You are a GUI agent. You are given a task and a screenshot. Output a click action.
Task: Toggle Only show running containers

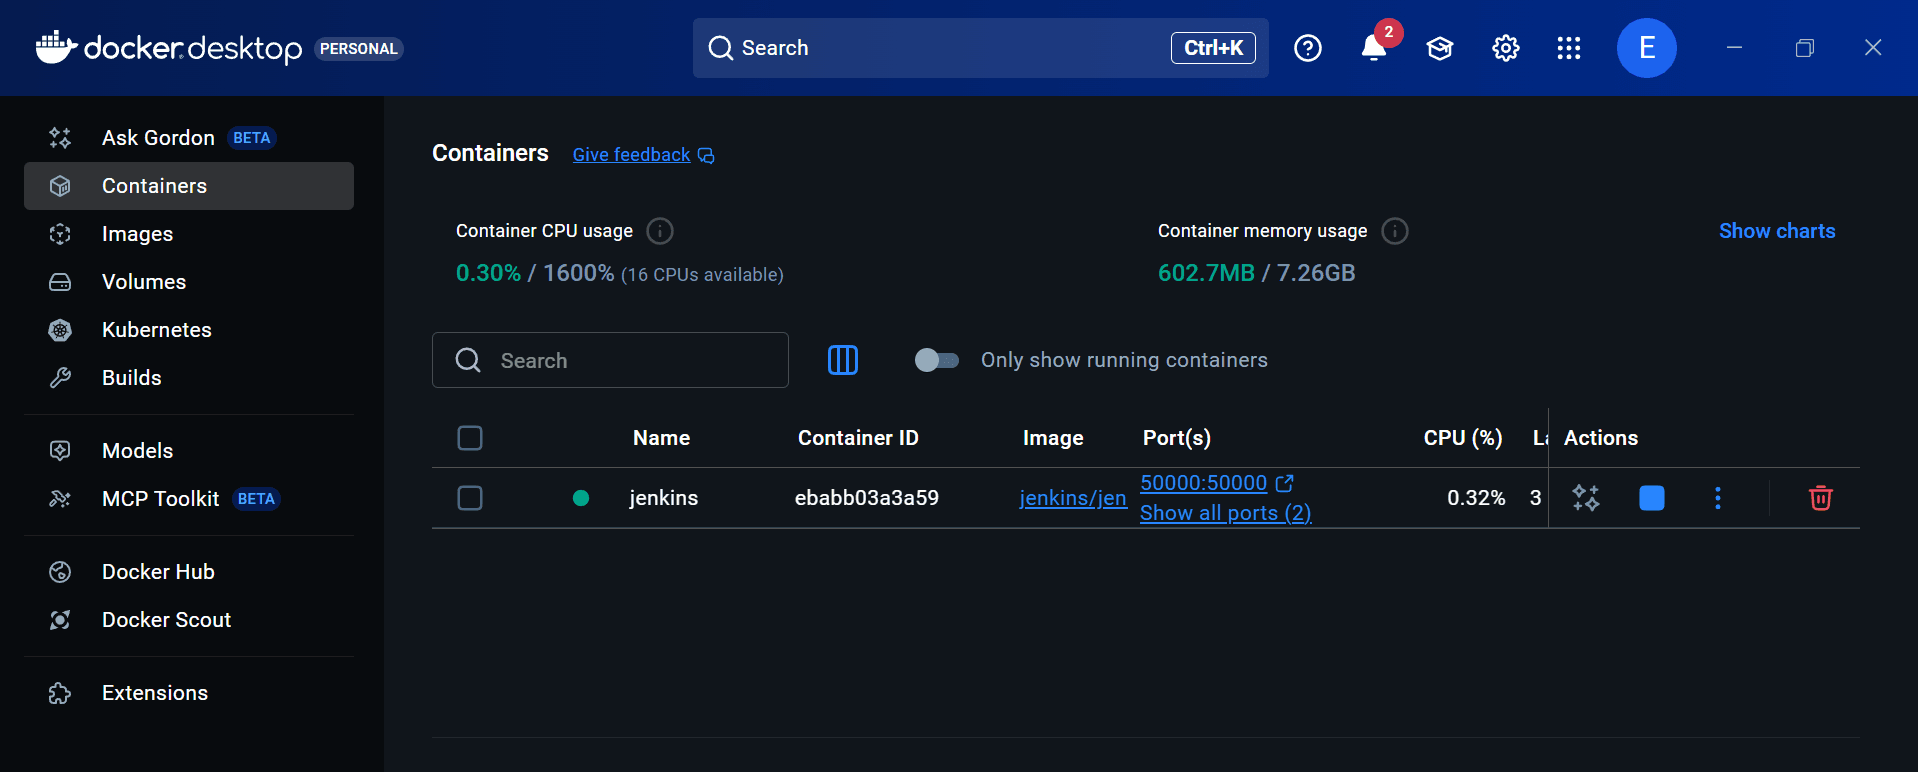coord(936,360)
